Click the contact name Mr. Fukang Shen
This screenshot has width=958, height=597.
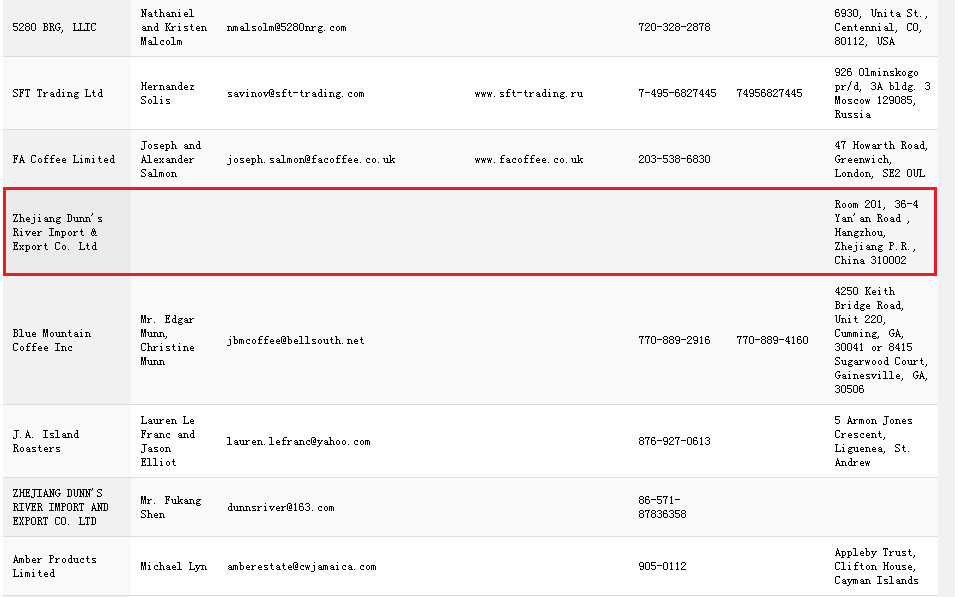tap(170, 508)
